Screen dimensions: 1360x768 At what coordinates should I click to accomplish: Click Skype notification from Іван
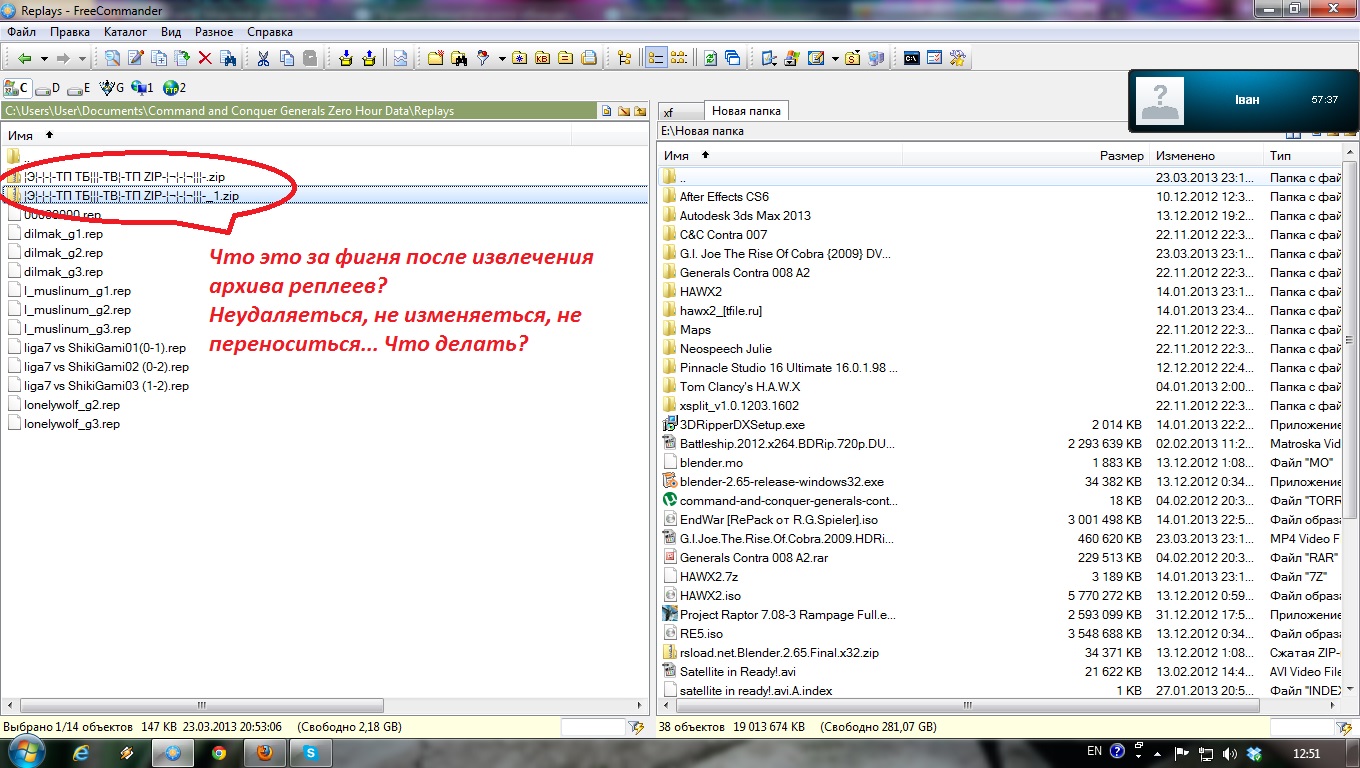point(1244,100)
